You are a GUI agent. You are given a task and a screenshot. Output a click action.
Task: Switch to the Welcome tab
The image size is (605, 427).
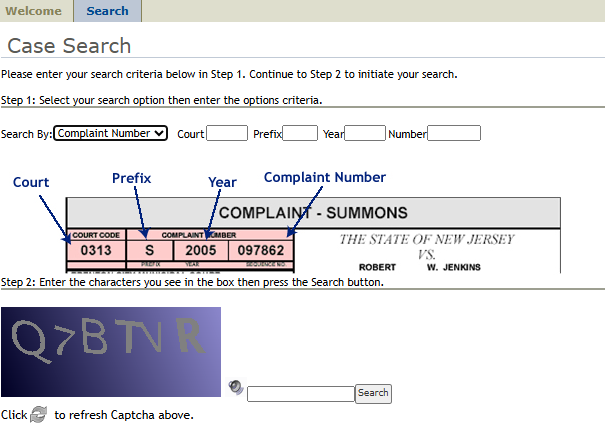[x=36, y=11]
